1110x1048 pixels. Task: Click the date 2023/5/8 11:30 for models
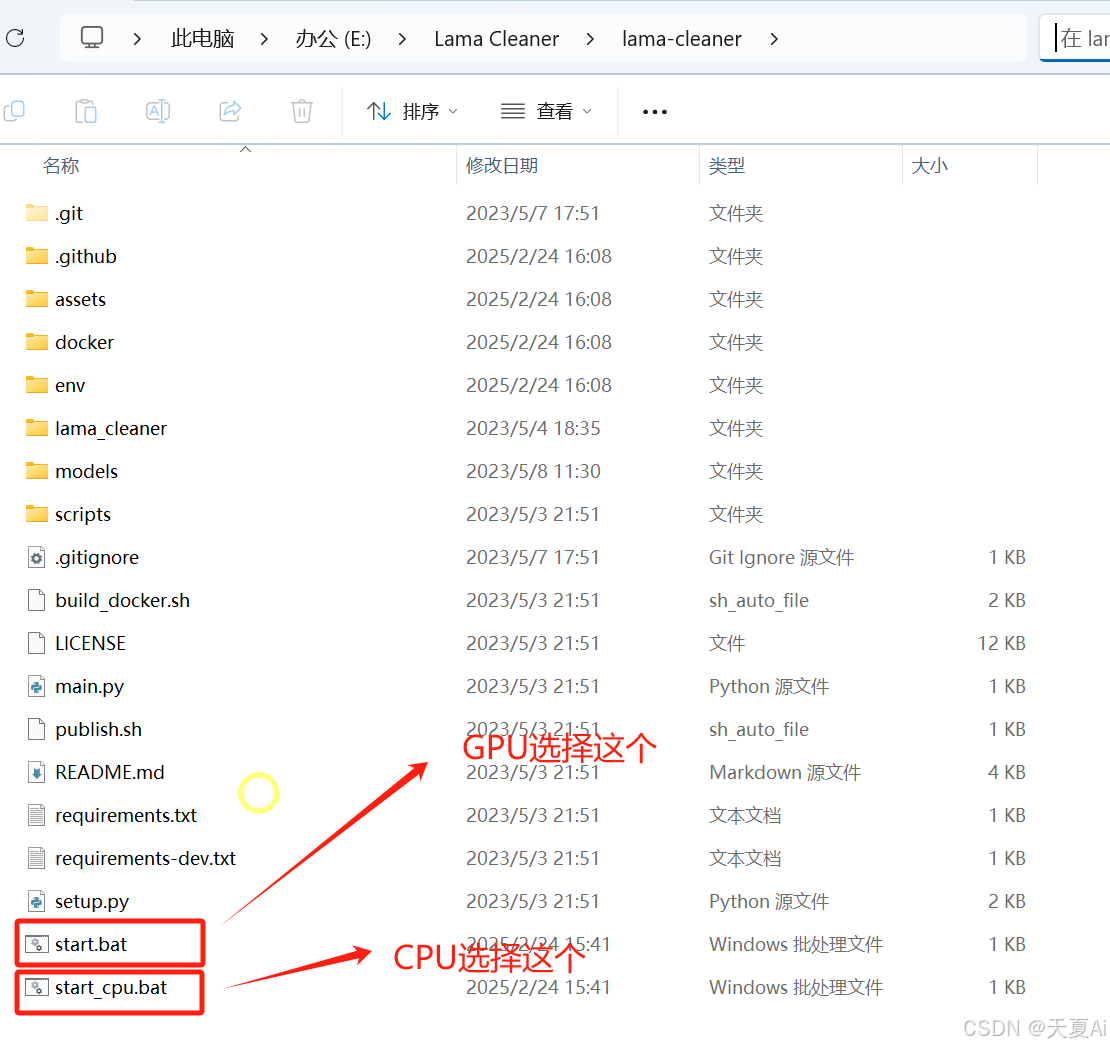(533, 472)
